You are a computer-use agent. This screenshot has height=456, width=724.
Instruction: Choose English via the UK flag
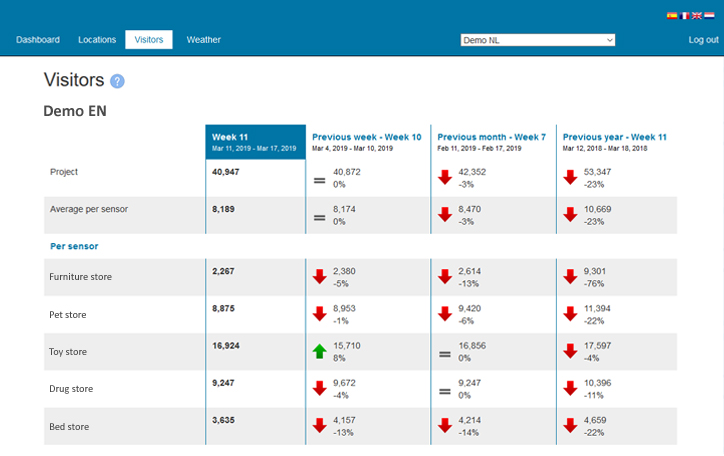(x=697, y=16)
